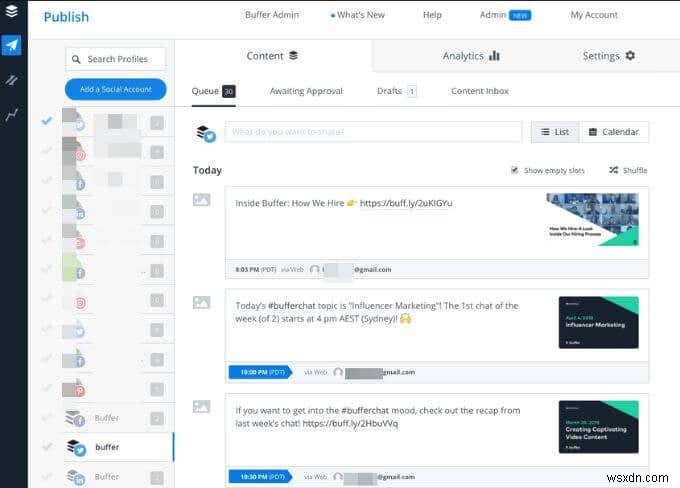Click image icon beside How We Hire post
Viewport: 680px width, 488px height.
(x=201, y=200)
